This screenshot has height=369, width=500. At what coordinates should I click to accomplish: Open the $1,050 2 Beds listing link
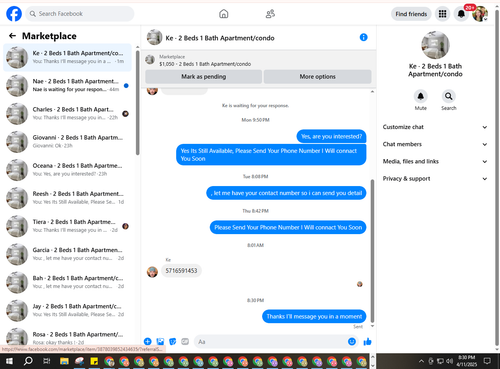tap(205, 64)
